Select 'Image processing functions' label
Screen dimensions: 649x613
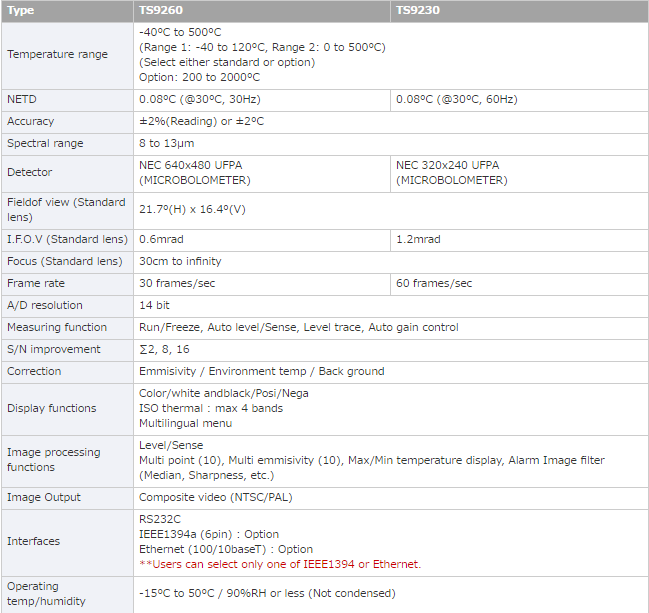click(54, 459)
